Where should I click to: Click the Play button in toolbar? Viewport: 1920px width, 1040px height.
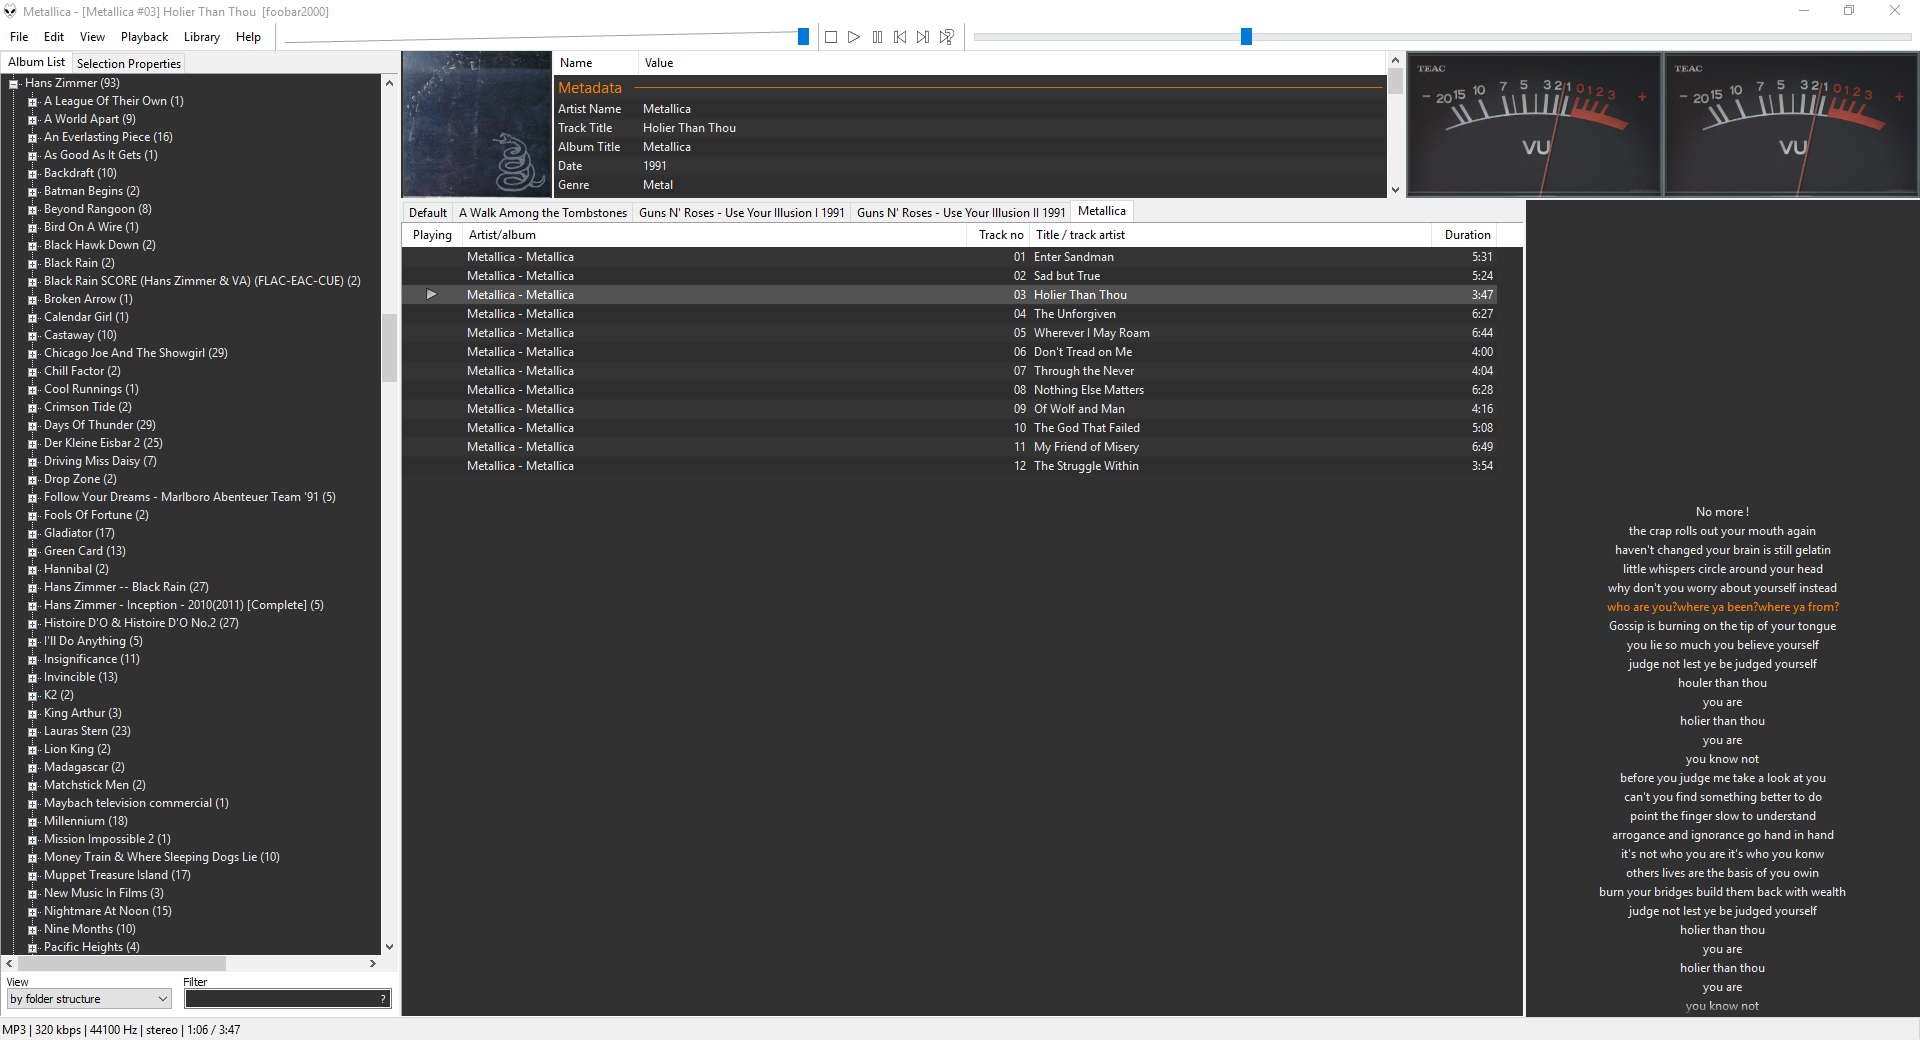[854, 37]
